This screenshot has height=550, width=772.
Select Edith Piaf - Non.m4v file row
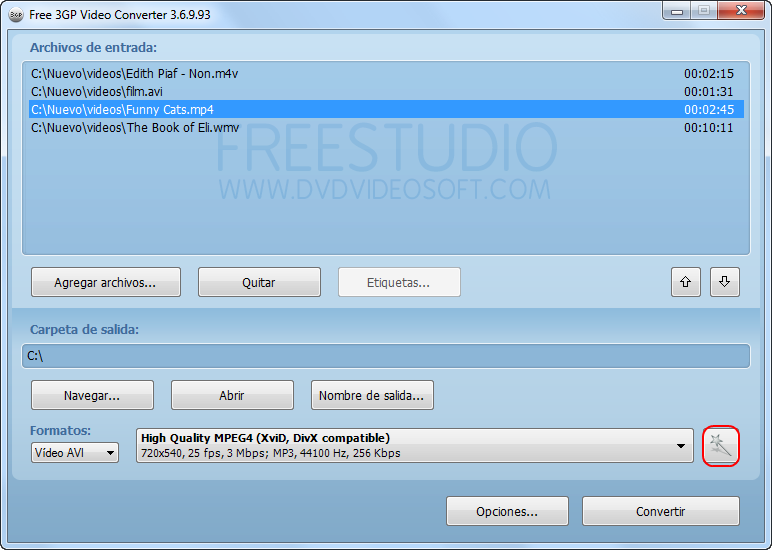click(386, 73)
